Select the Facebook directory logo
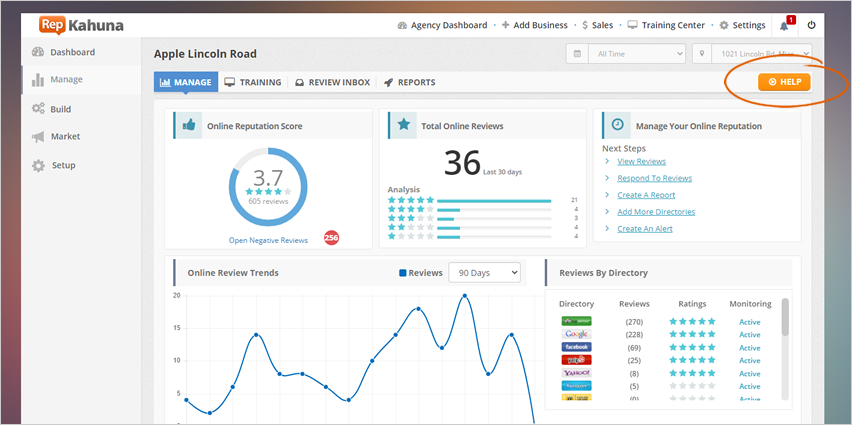This screenshot has height=425, width=852. click(576, 347)
